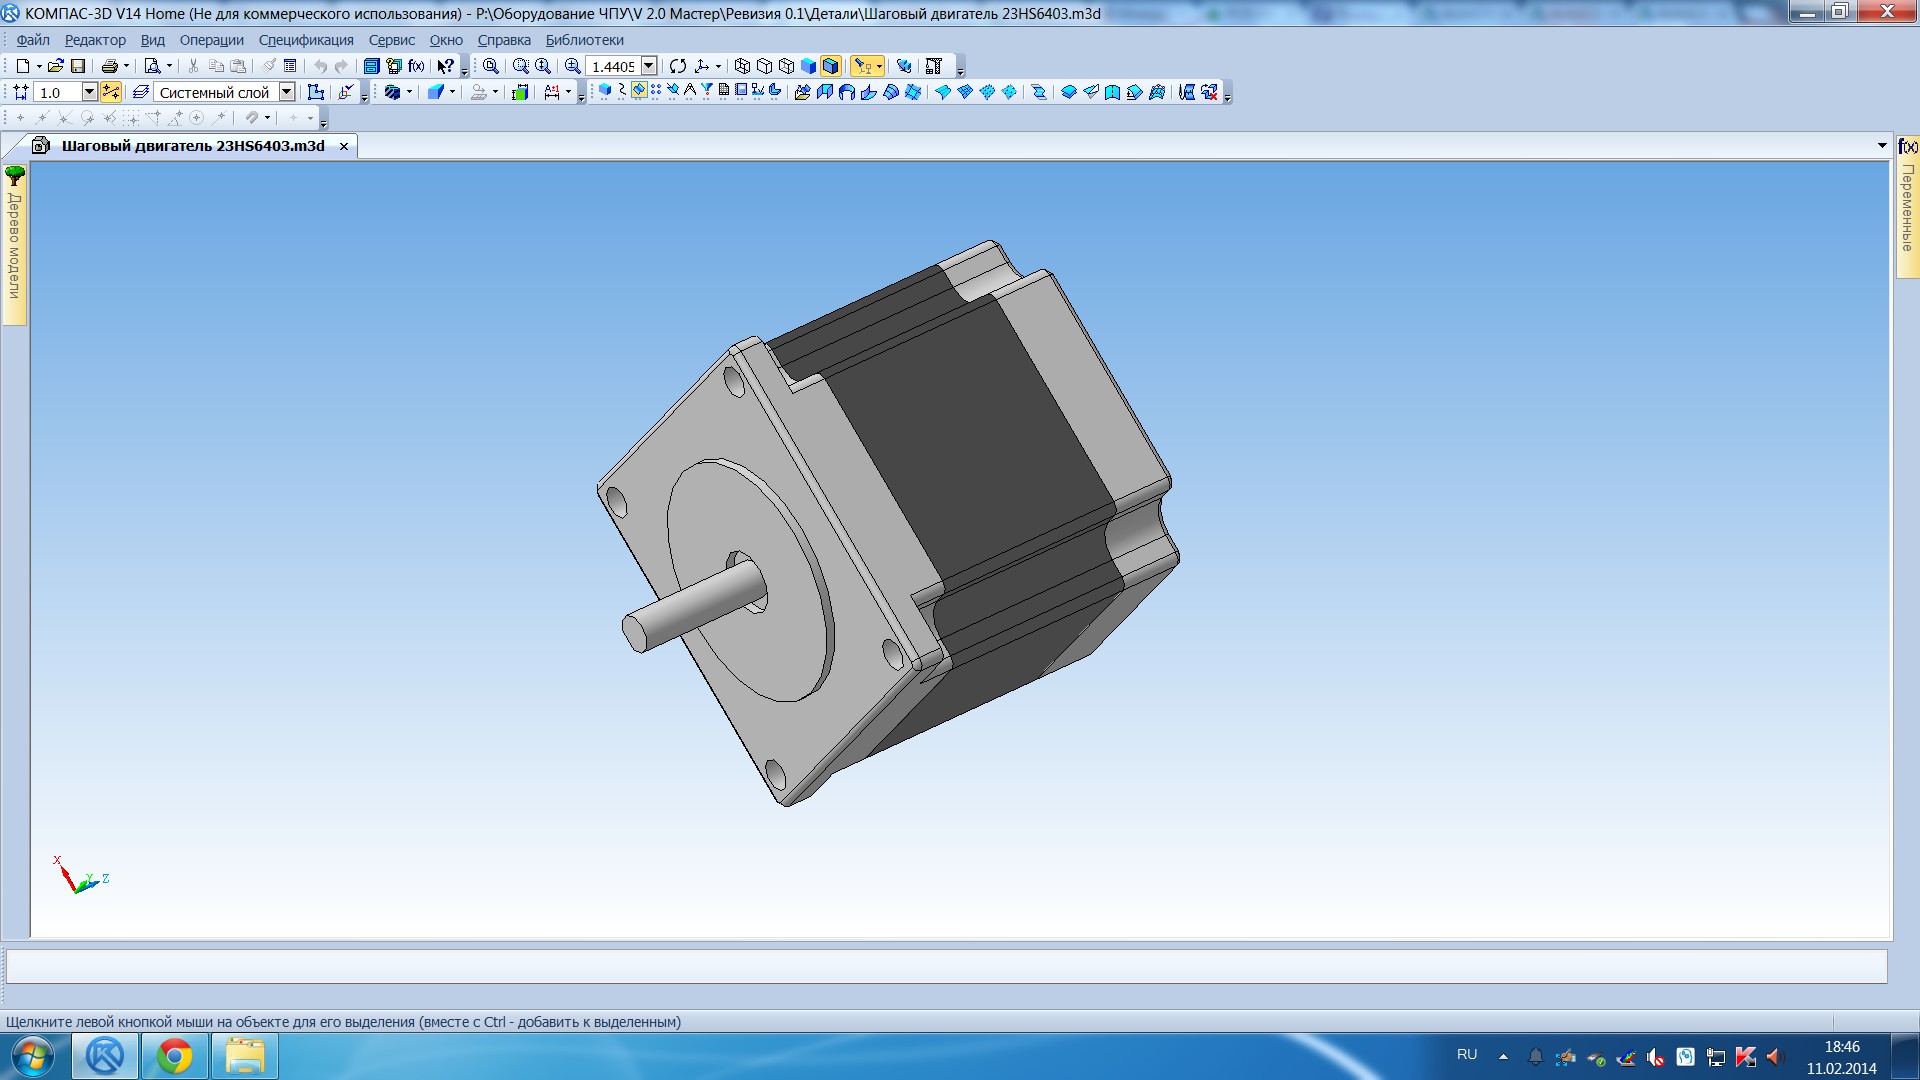Click the funnel filter icon
The height and width of the screenshot is (1080, 1920).
tap(707, 90)
